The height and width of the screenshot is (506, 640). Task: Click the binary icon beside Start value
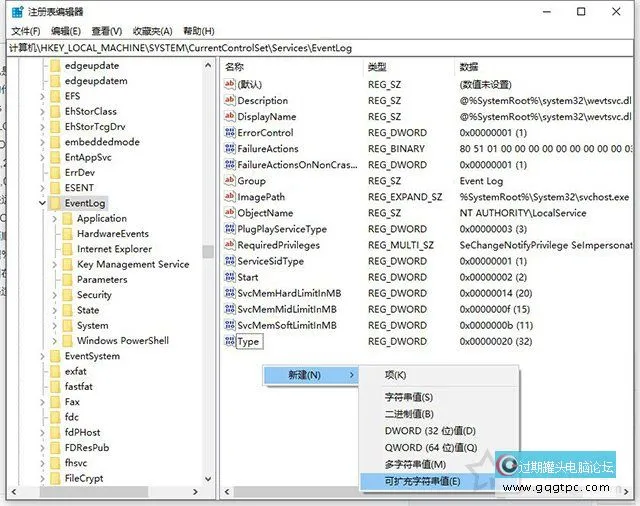230,277
